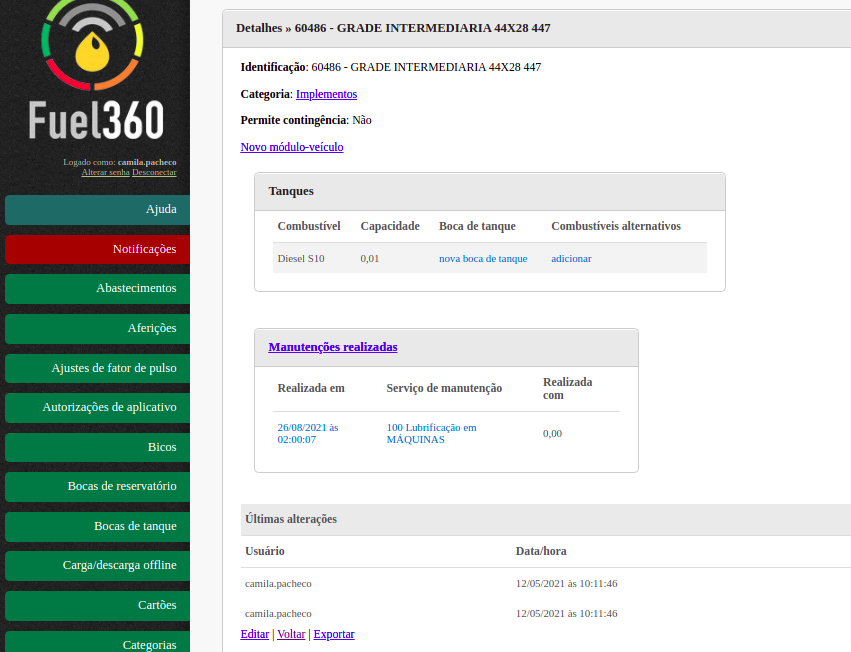Viewport: 851px width, 652px height.
Task: Navigate to Bicos page
Action: coord(97,447)
